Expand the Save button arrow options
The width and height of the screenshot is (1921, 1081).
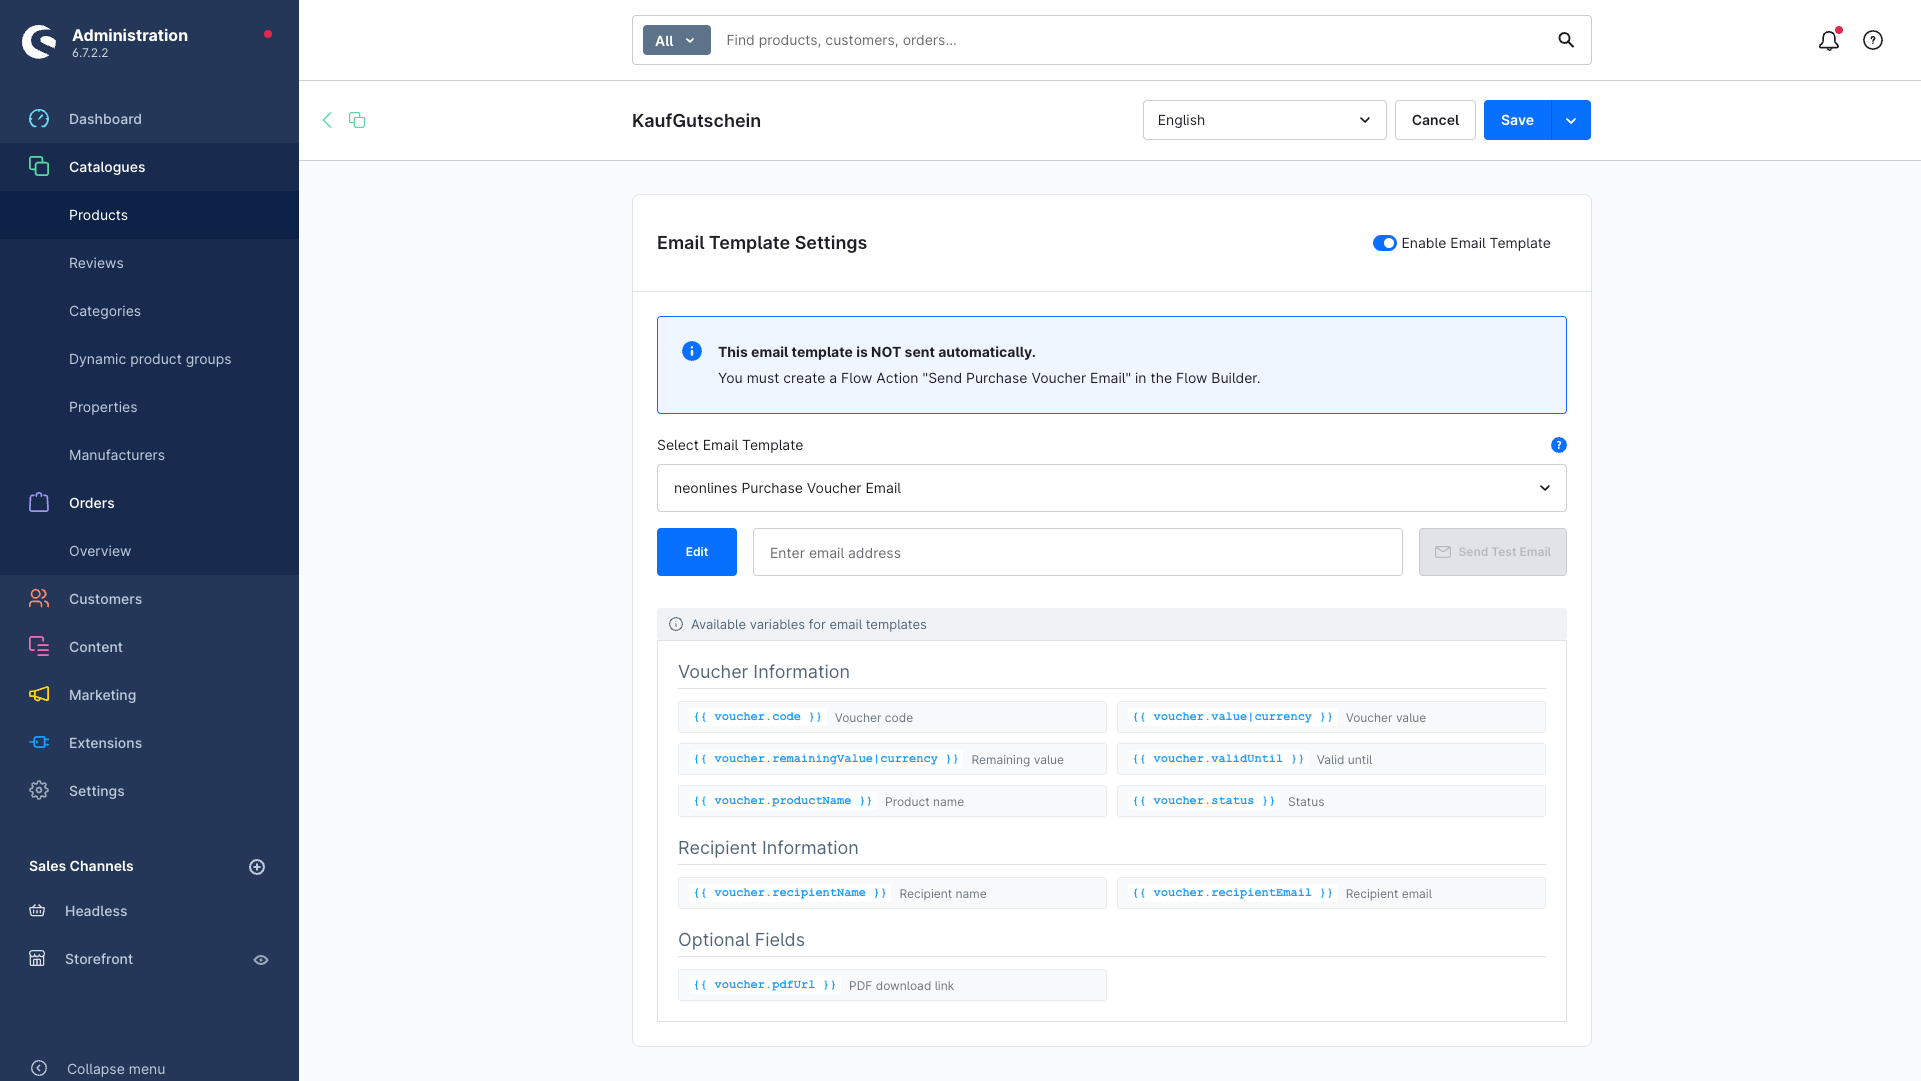pyautogui.click(x=1571, y=120)
